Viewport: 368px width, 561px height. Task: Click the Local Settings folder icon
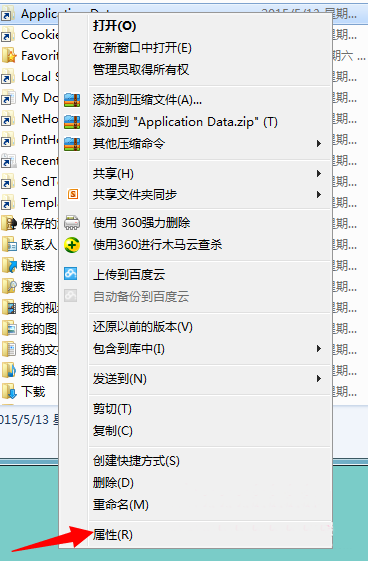8,77
